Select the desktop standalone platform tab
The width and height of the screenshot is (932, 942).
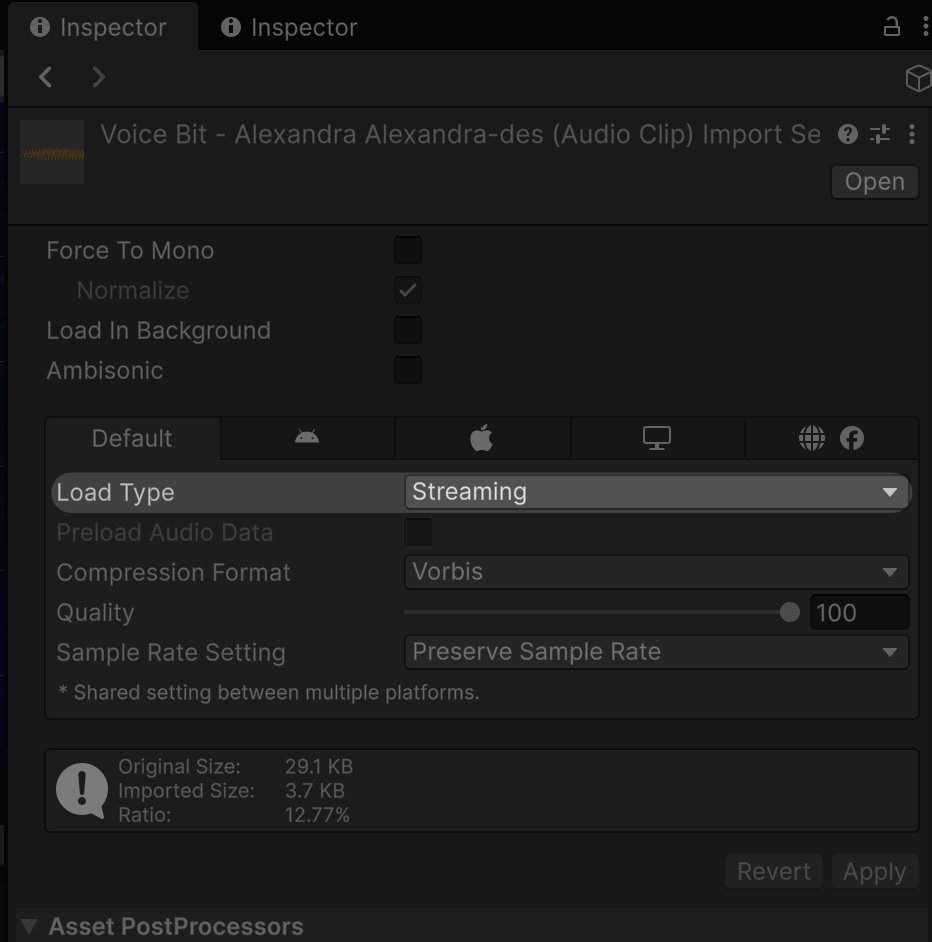click(x=657, y=438)
